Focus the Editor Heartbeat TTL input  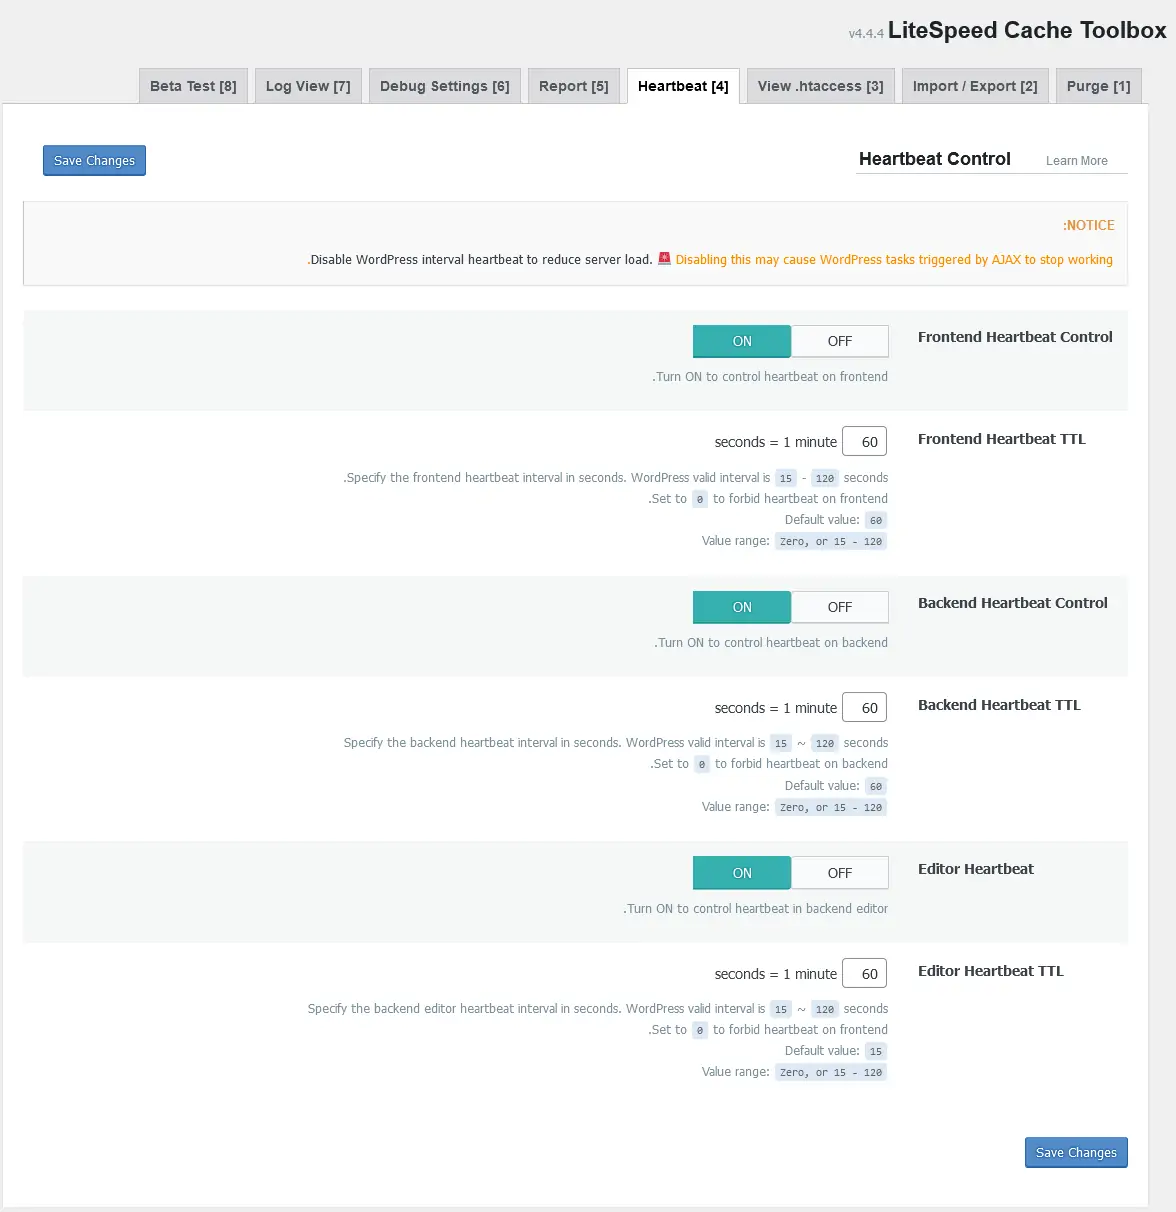(x=865, y=974)
